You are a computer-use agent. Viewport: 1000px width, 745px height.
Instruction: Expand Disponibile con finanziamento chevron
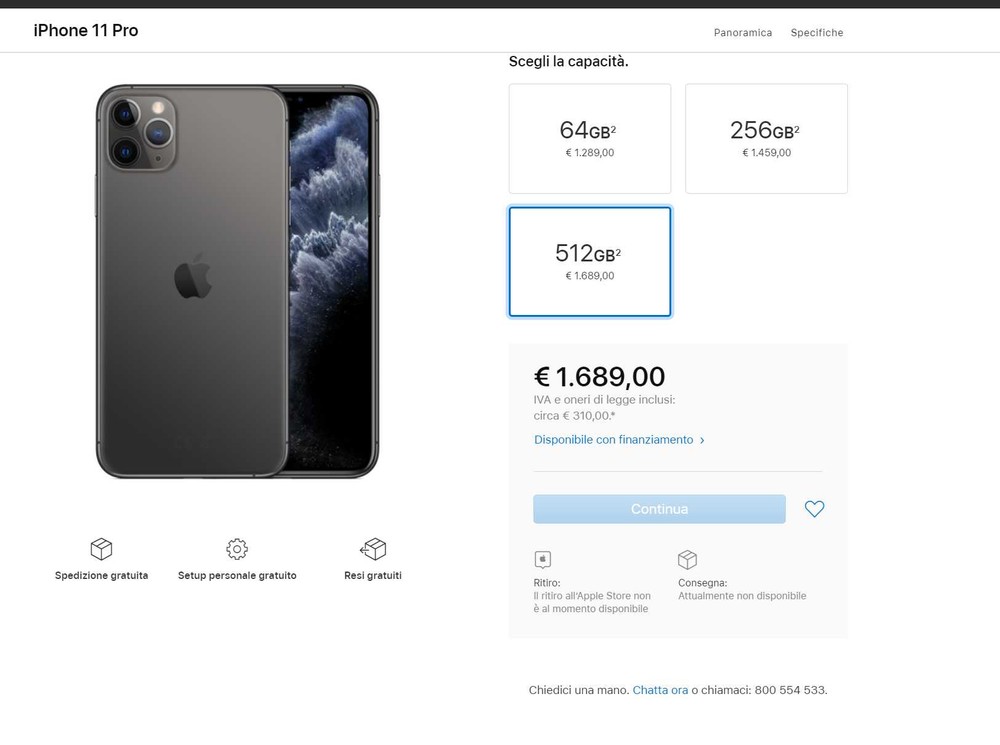pos(702,440)
